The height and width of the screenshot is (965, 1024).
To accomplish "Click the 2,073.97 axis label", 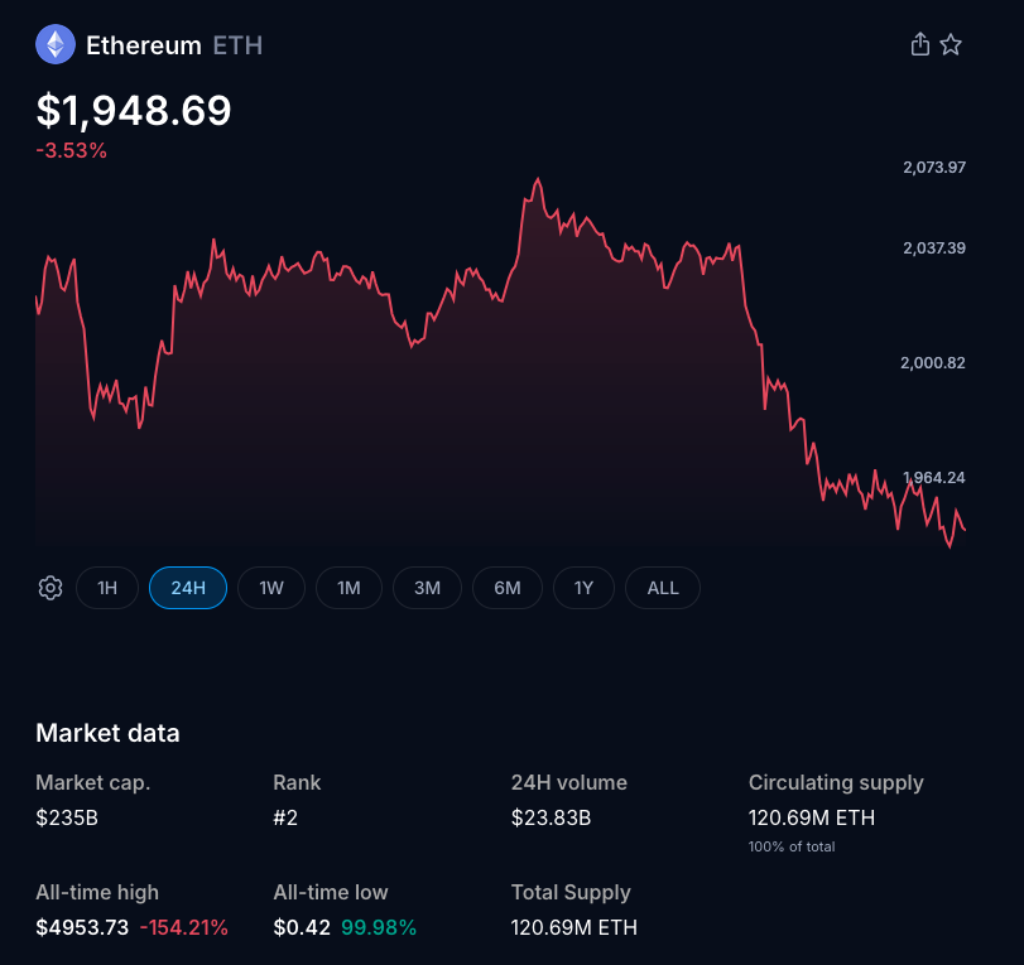I will [x=934, y=167].
